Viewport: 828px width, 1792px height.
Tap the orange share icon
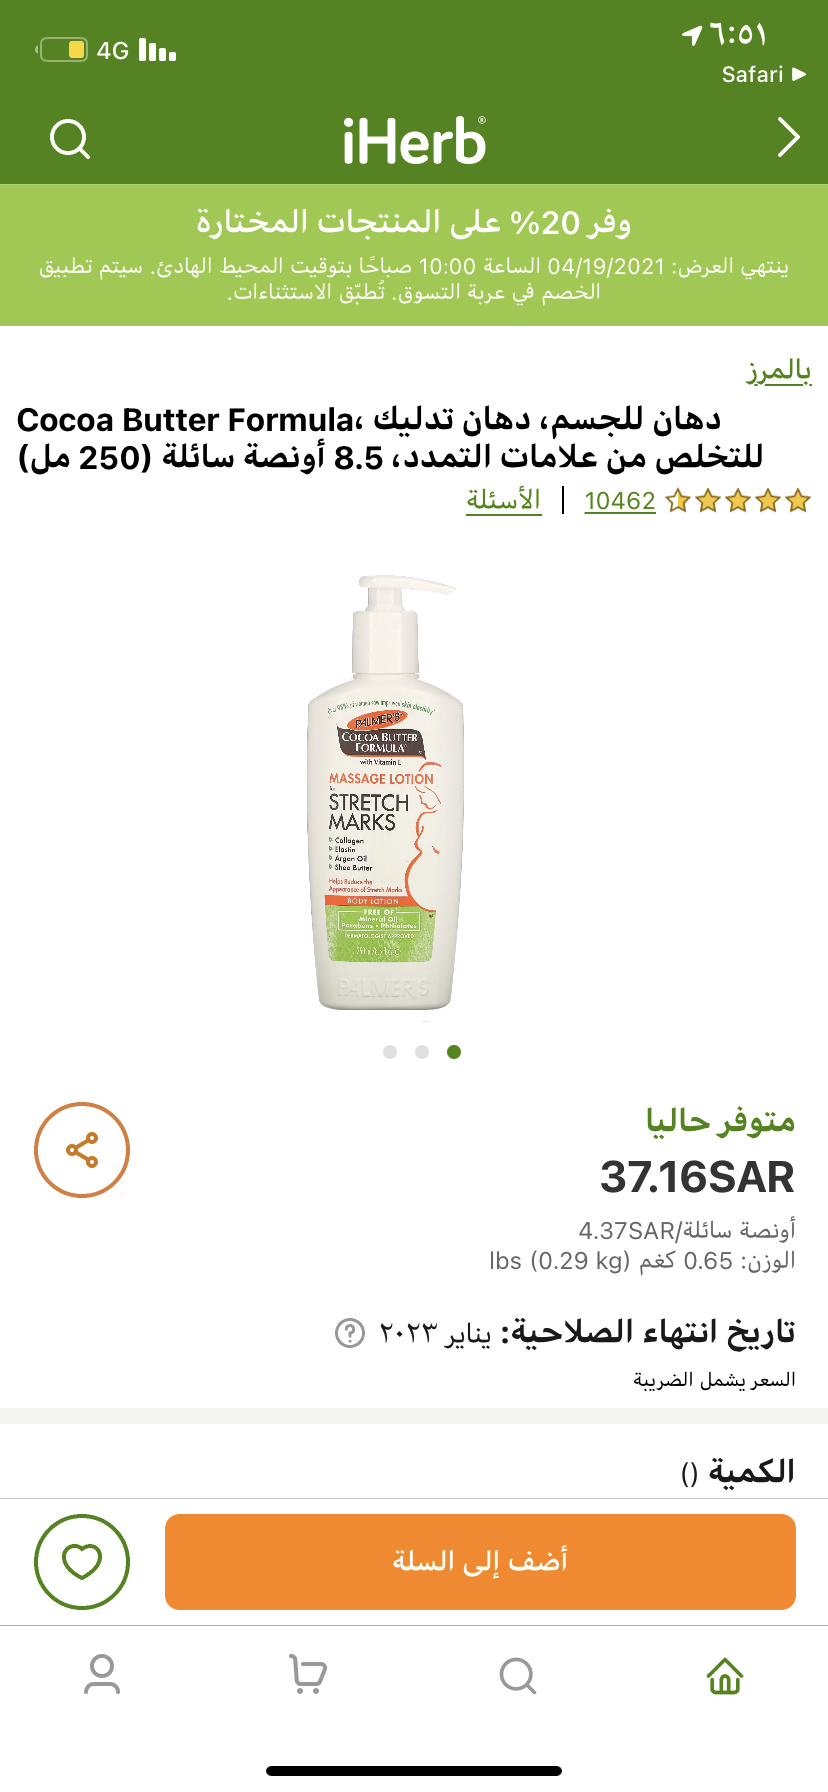82,1150
